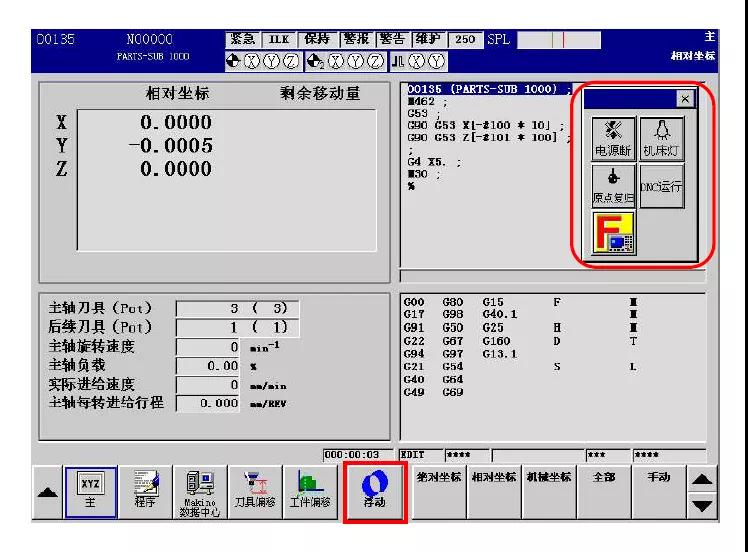The image size is (748, 552).
Task: Click the up arrow right of 手动
Action: coord(702,479)
